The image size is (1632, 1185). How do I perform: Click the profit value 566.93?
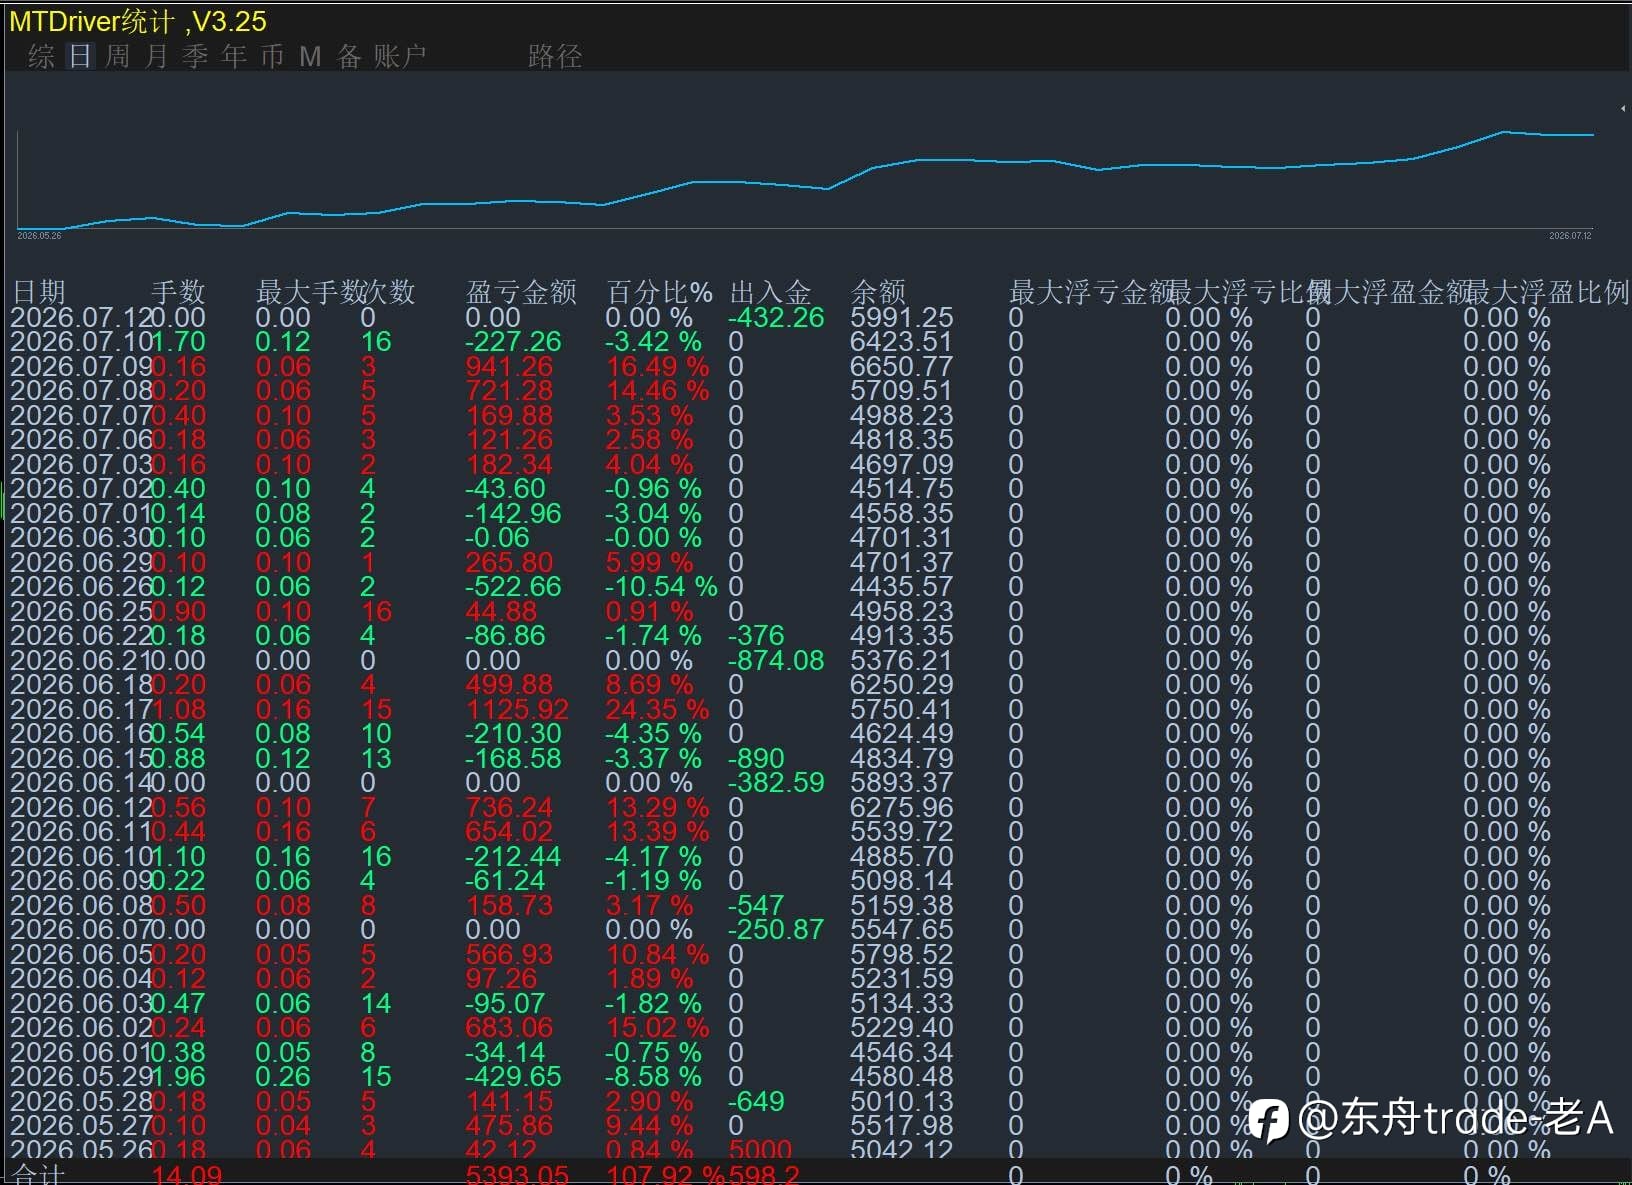(x=508, y=954)
